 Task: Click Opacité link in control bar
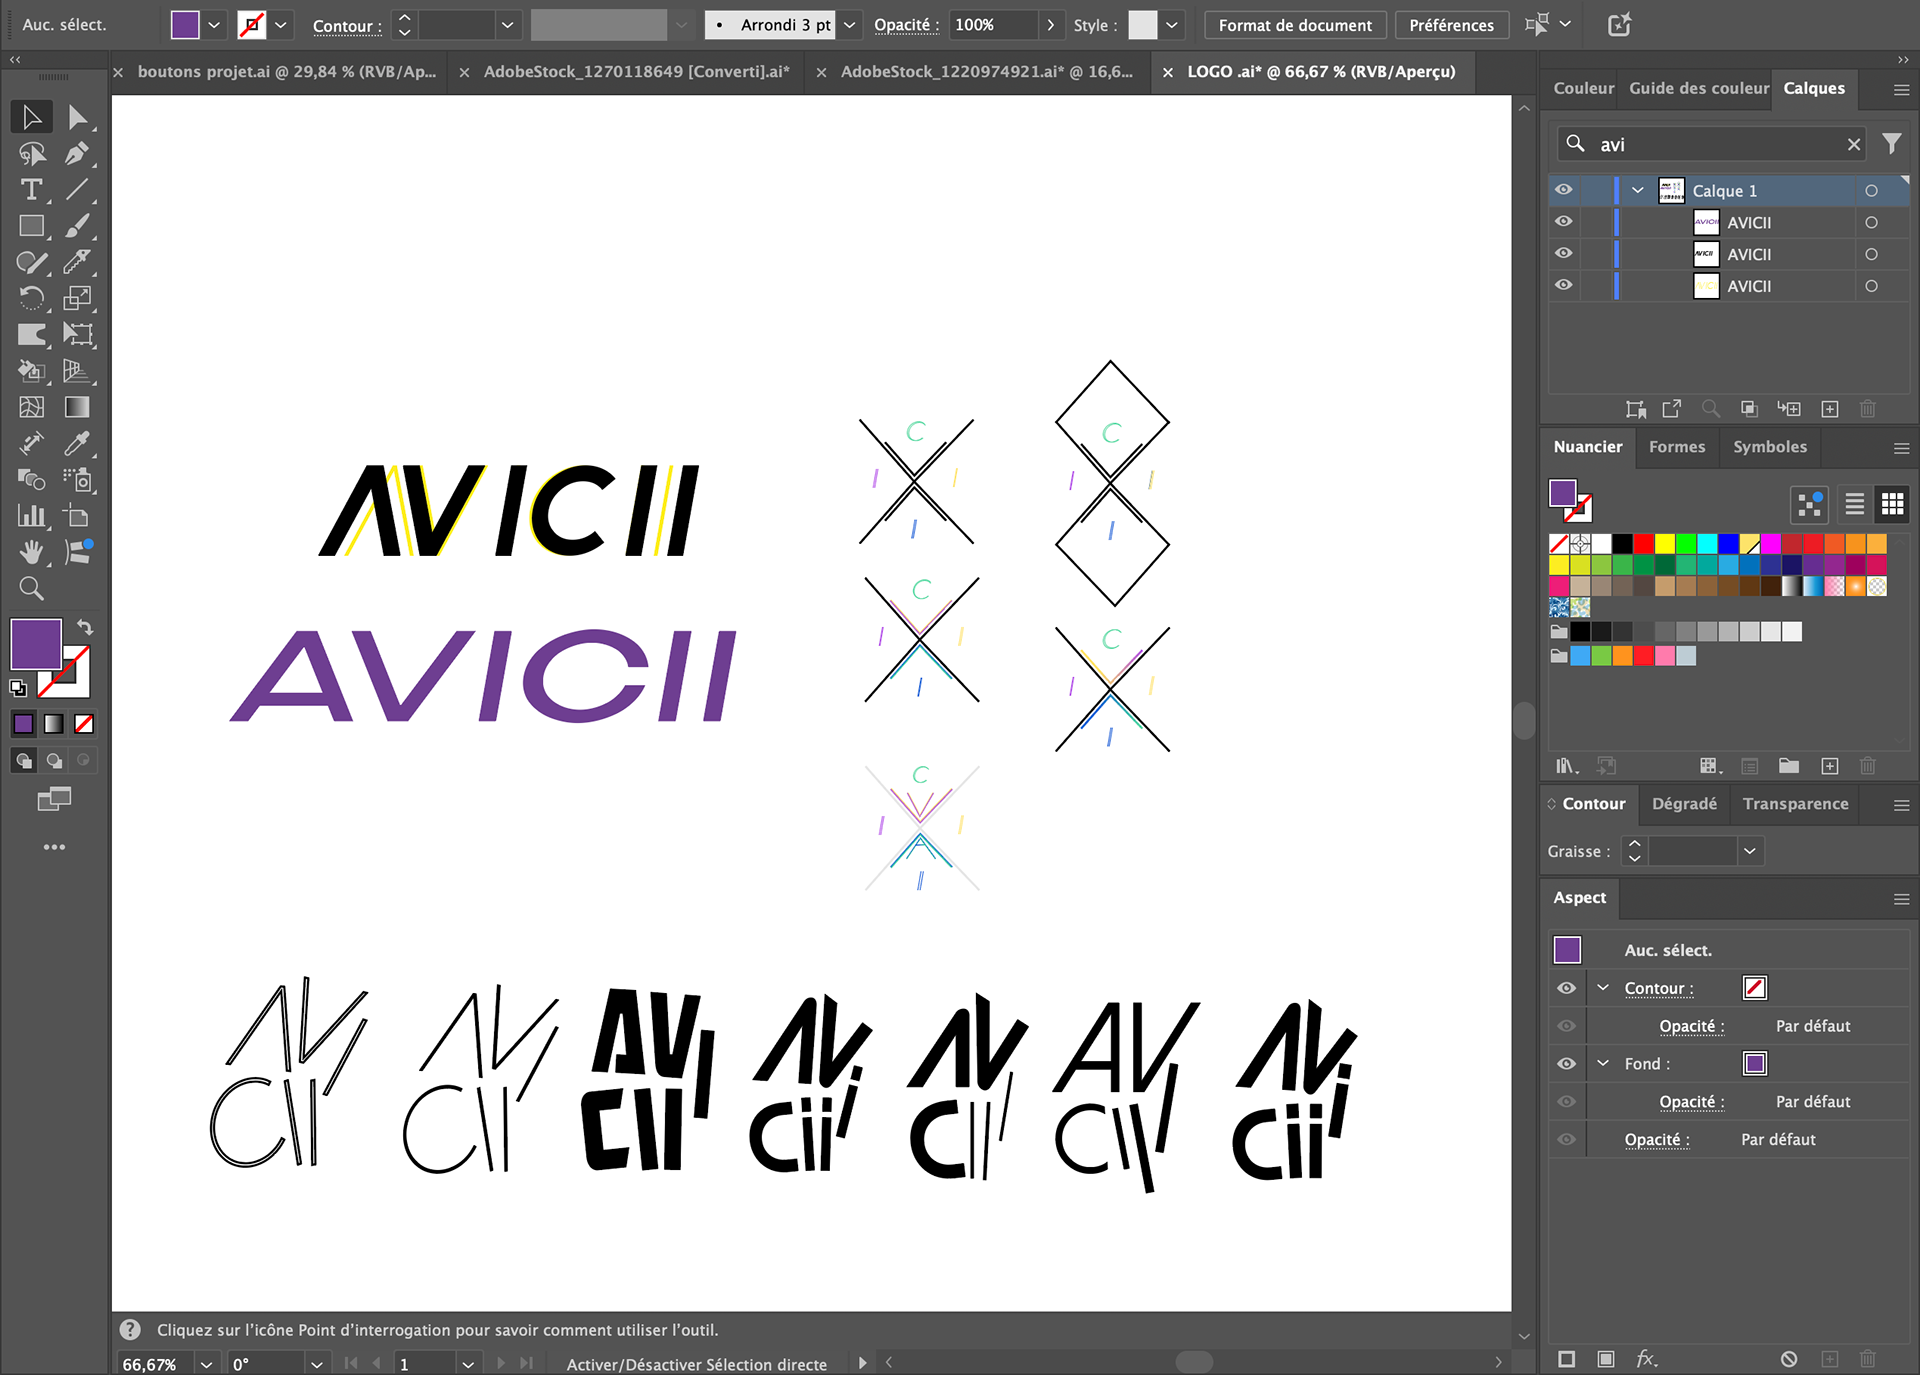906,25
